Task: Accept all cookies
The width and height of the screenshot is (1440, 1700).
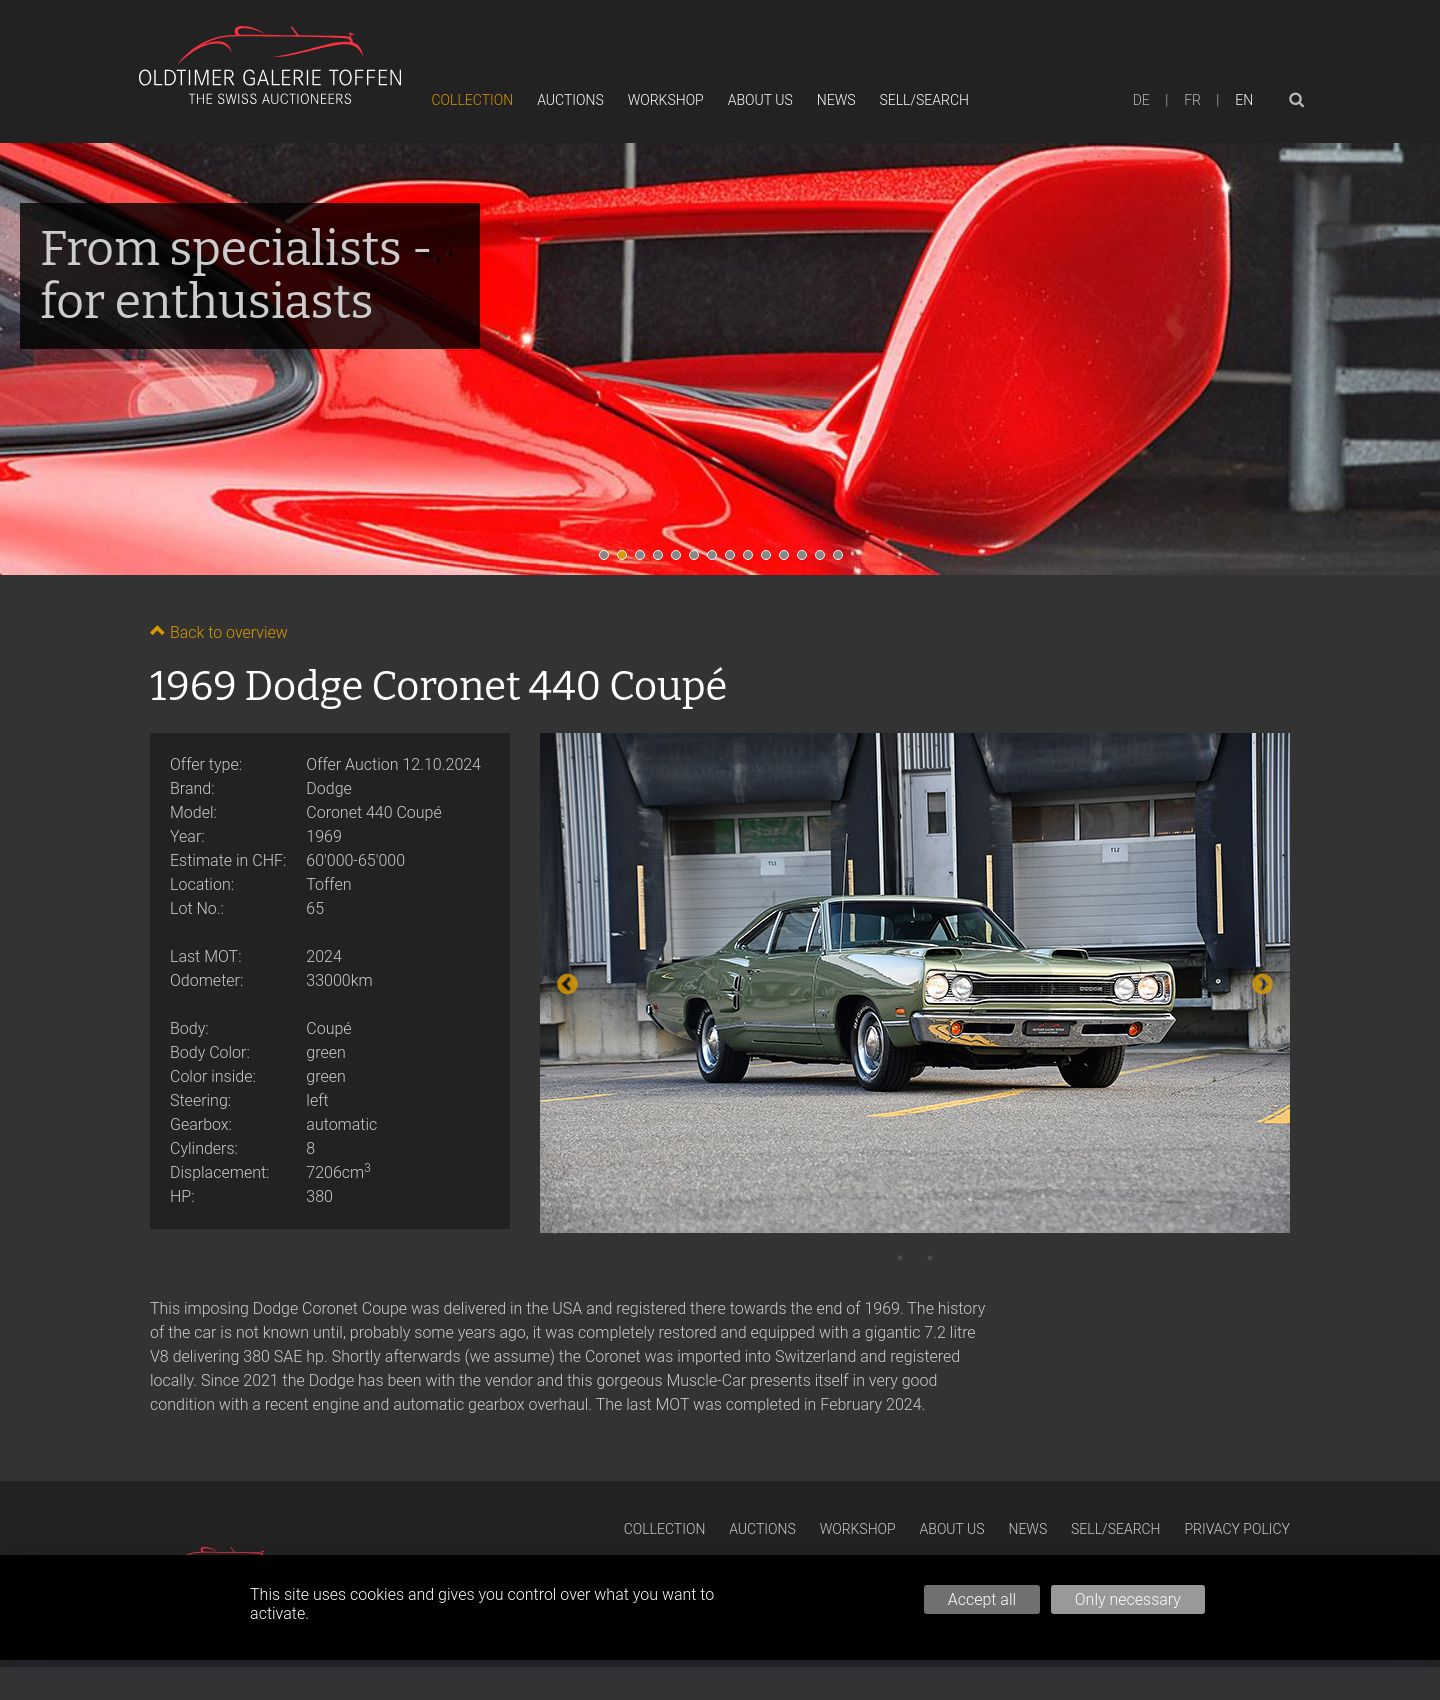Action: pyautogui.click(x=982, y=1599)
